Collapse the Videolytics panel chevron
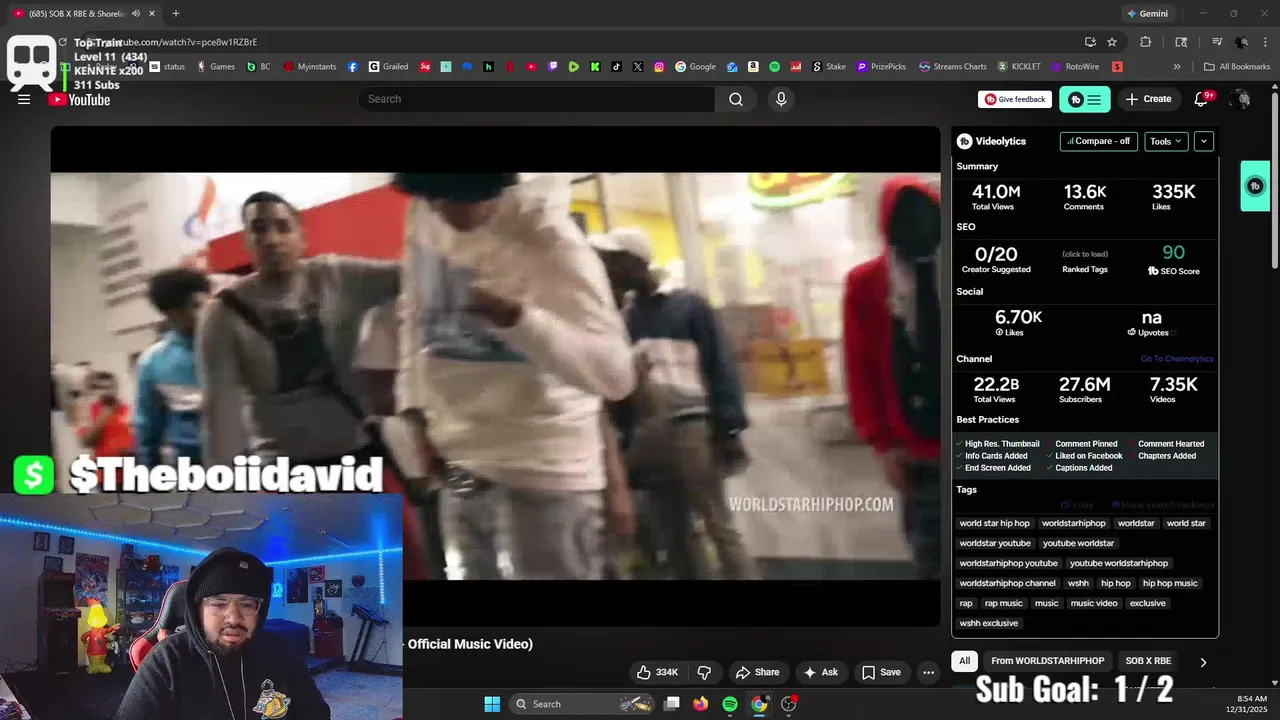 [1204, 141]
